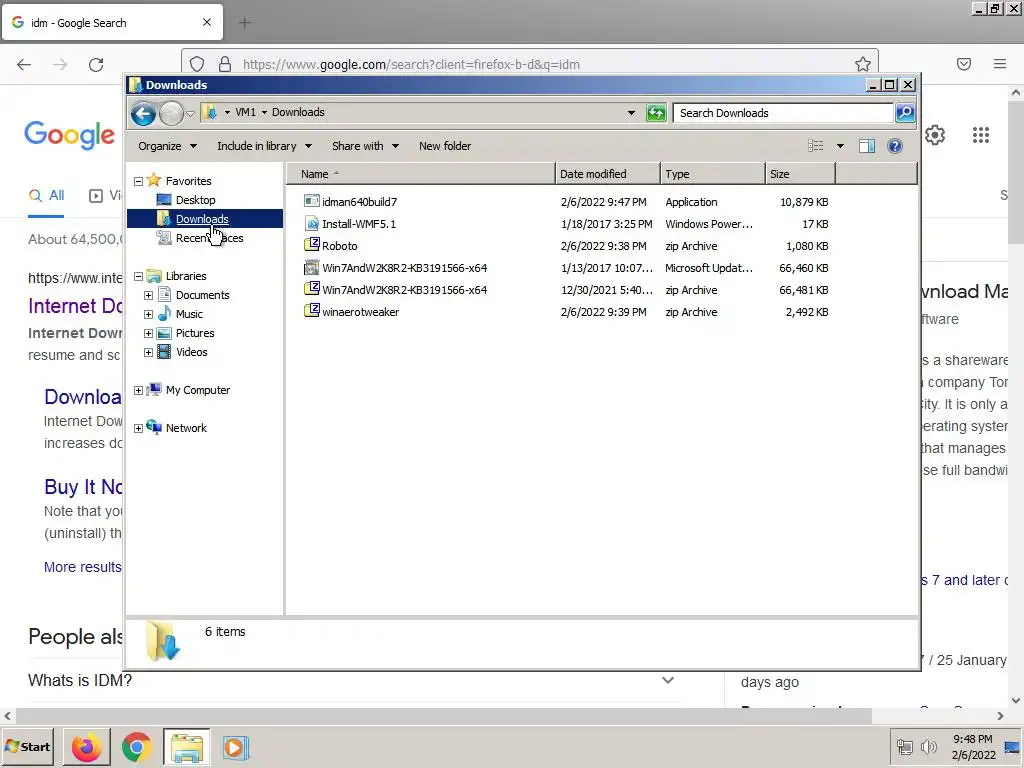Select the Win7AndW2K8R2 zip archive icon
This screenshot has height=768, width=1024.
(x=312, y=289)
